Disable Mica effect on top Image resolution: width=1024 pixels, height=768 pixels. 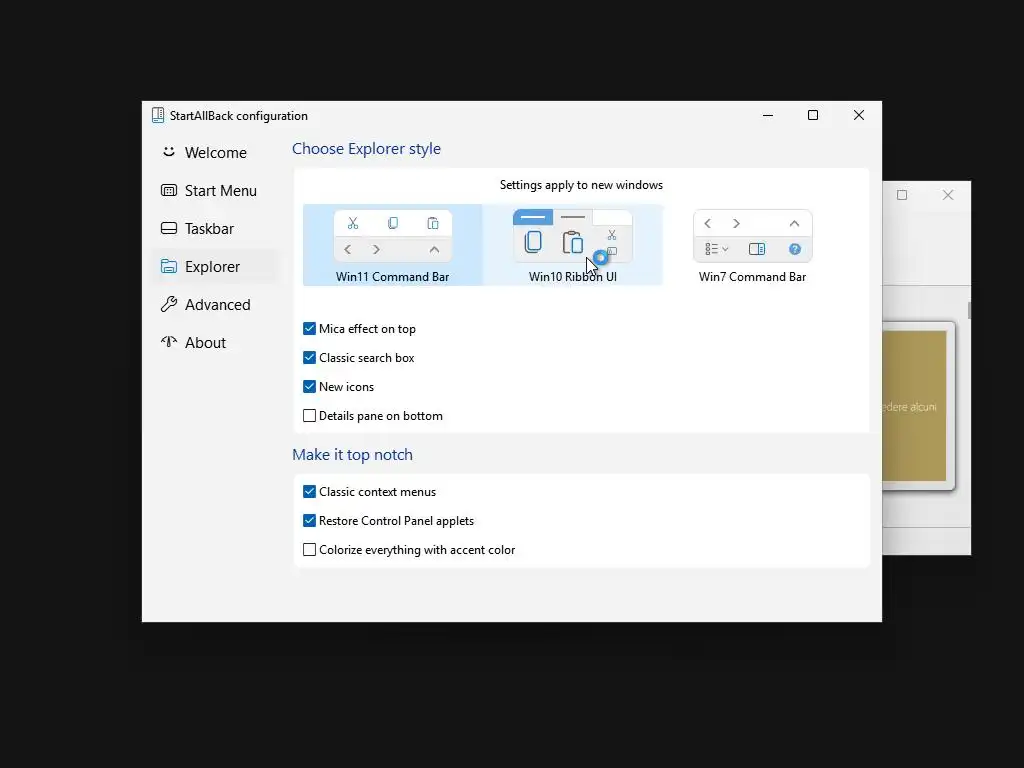(x=310, y=328)
